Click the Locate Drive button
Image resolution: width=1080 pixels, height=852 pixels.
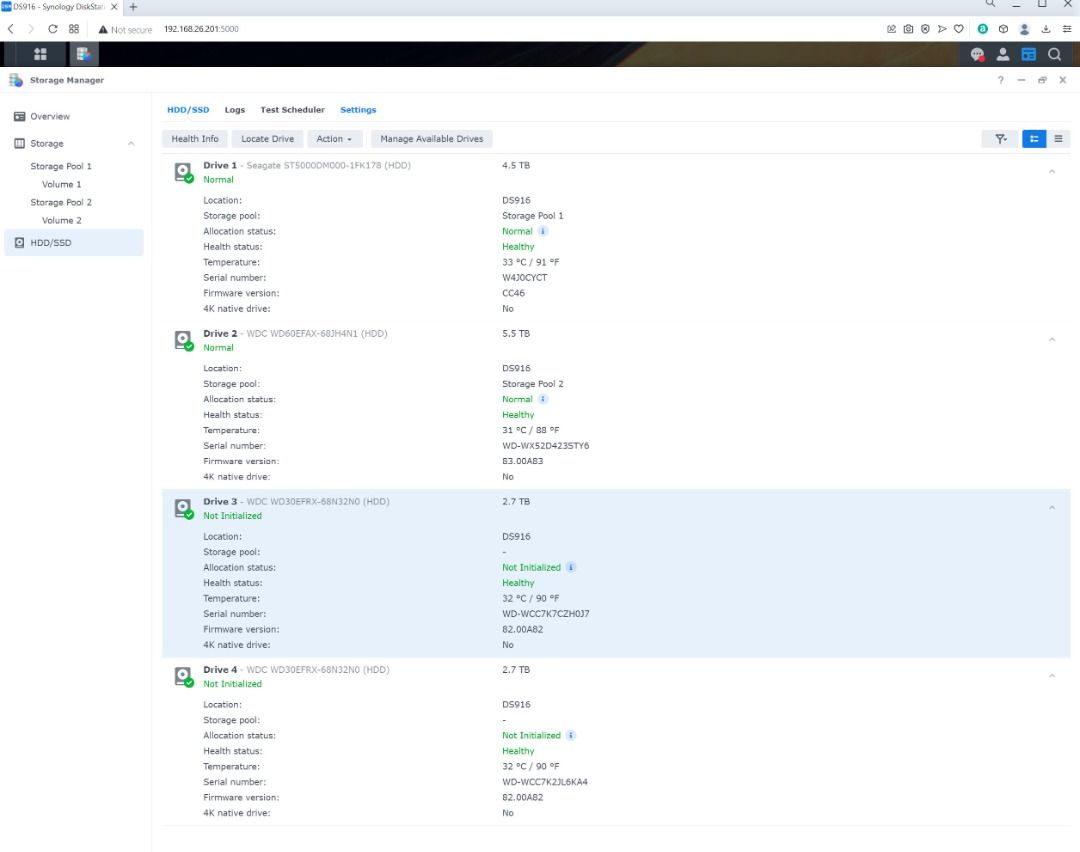267,139
